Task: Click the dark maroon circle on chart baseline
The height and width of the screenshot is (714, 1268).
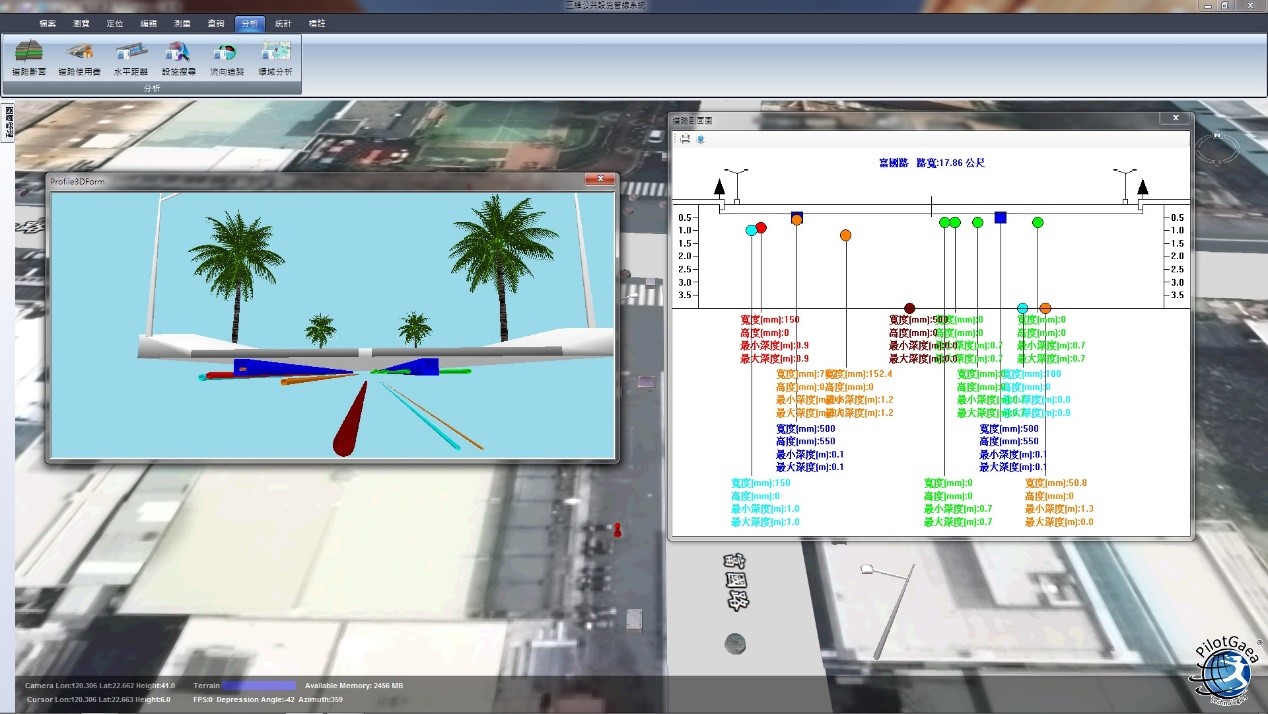Action: point(909,308)
